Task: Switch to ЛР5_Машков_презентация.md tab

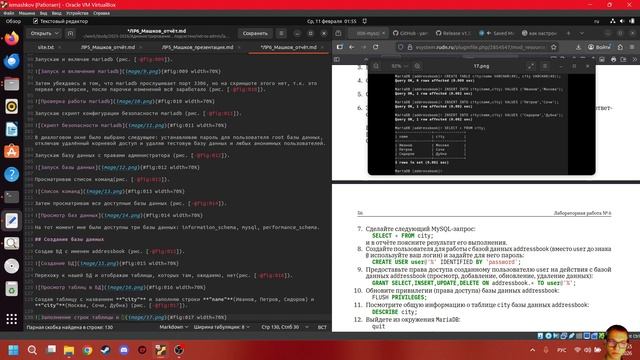Action: pos(198,47)
